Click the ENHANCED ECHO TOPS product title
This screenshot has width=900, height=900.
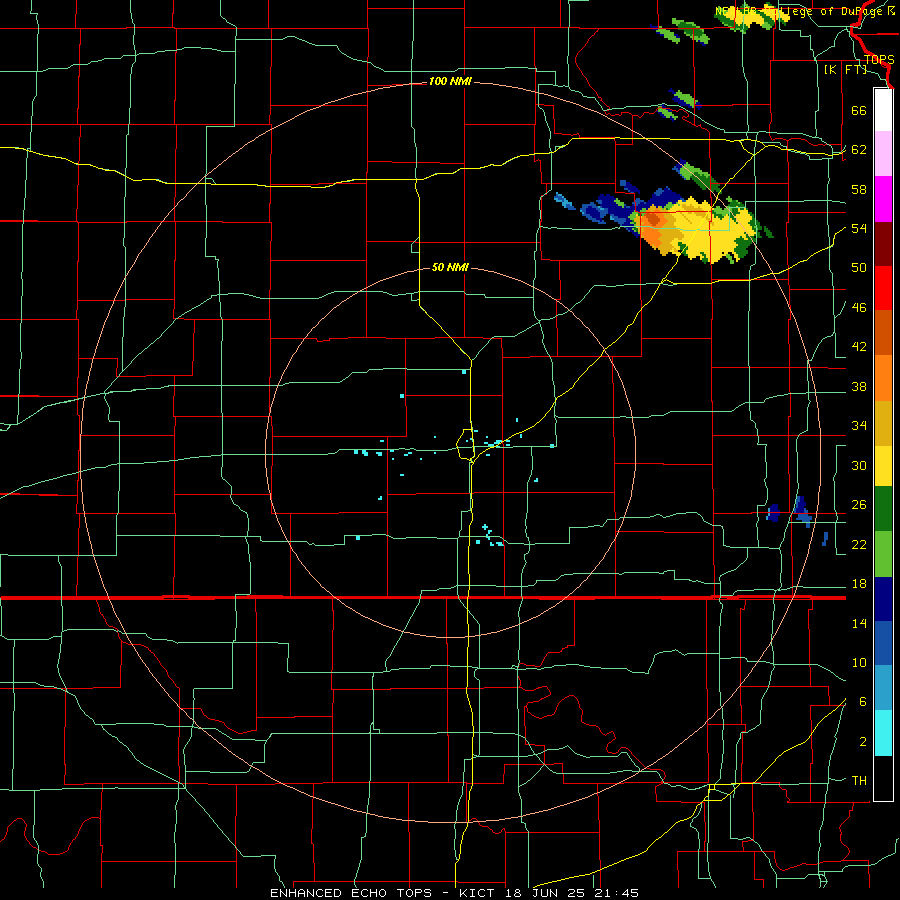(x=351, y=893)
